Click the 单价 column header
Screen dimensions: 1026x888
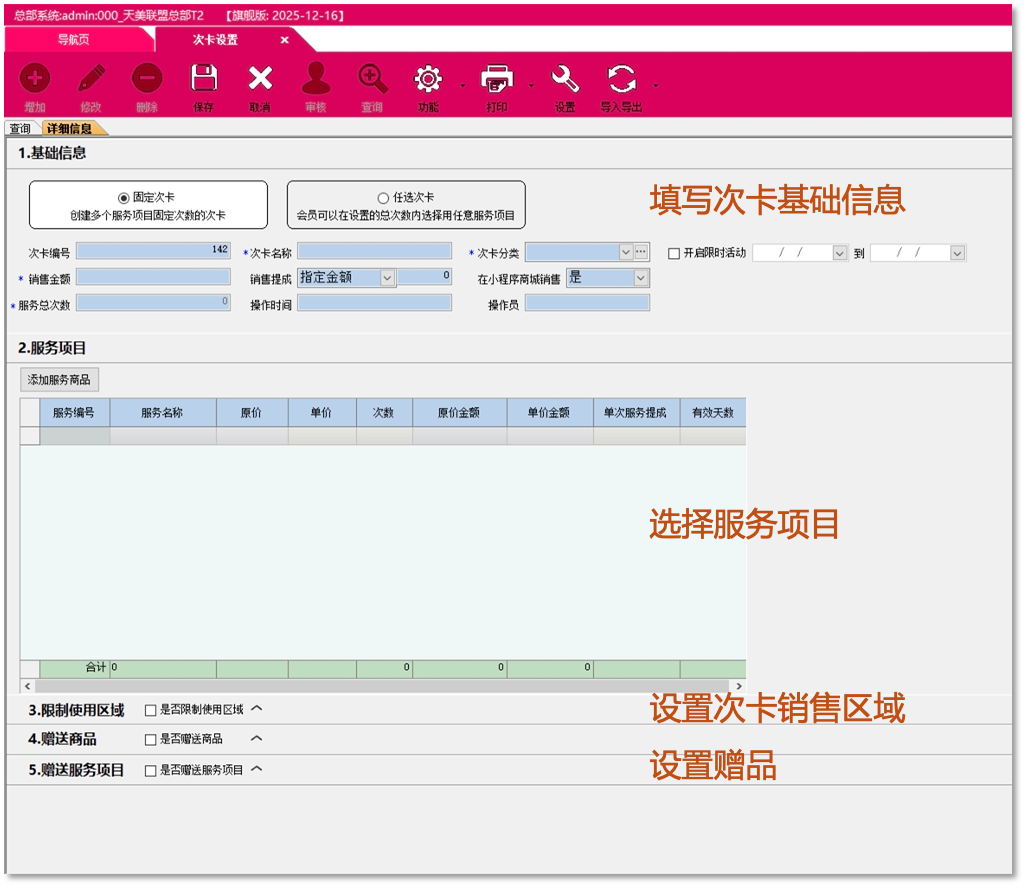[x=322, y=413]
